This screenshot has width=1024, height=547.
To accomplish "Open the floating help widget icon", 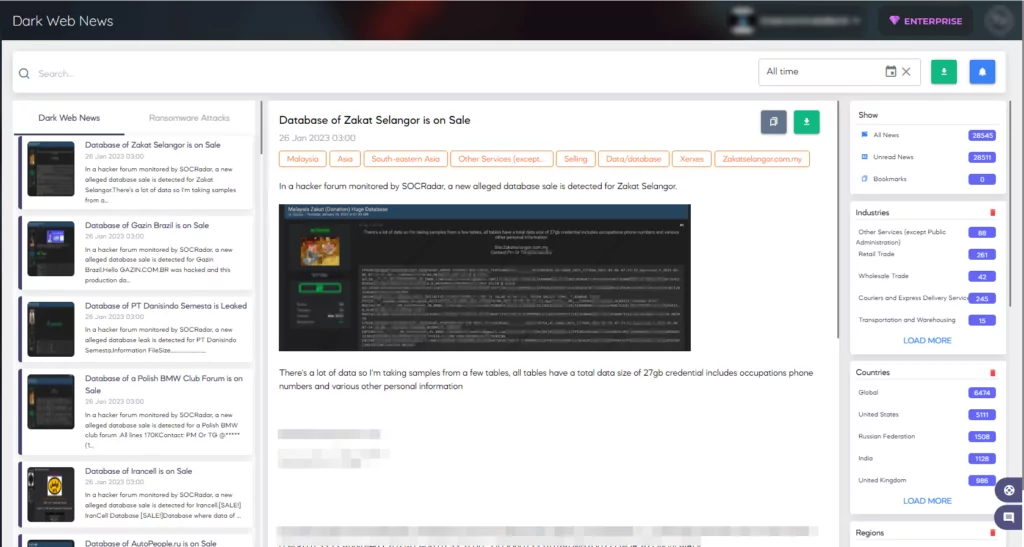I will (1009, 490).
